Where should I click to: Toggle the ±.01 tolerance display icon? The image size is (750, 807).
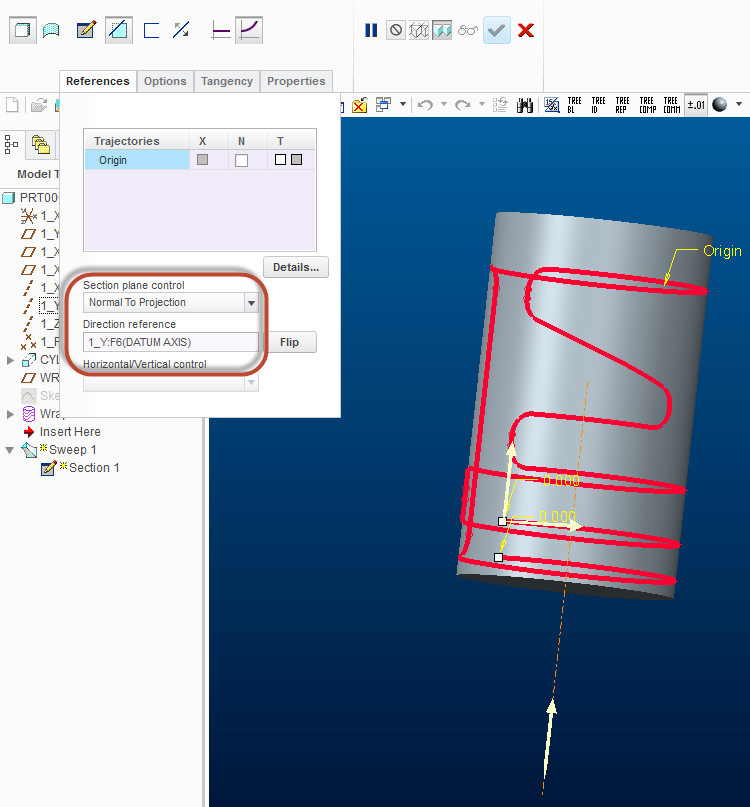coord(696,105)
